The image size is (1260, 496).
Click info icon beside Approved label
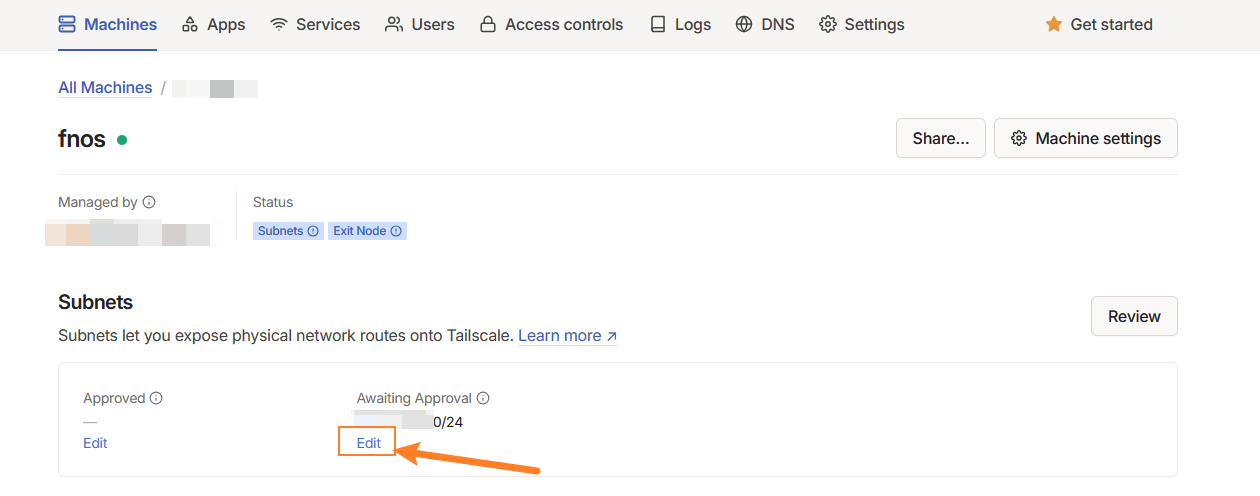(156, 398)
